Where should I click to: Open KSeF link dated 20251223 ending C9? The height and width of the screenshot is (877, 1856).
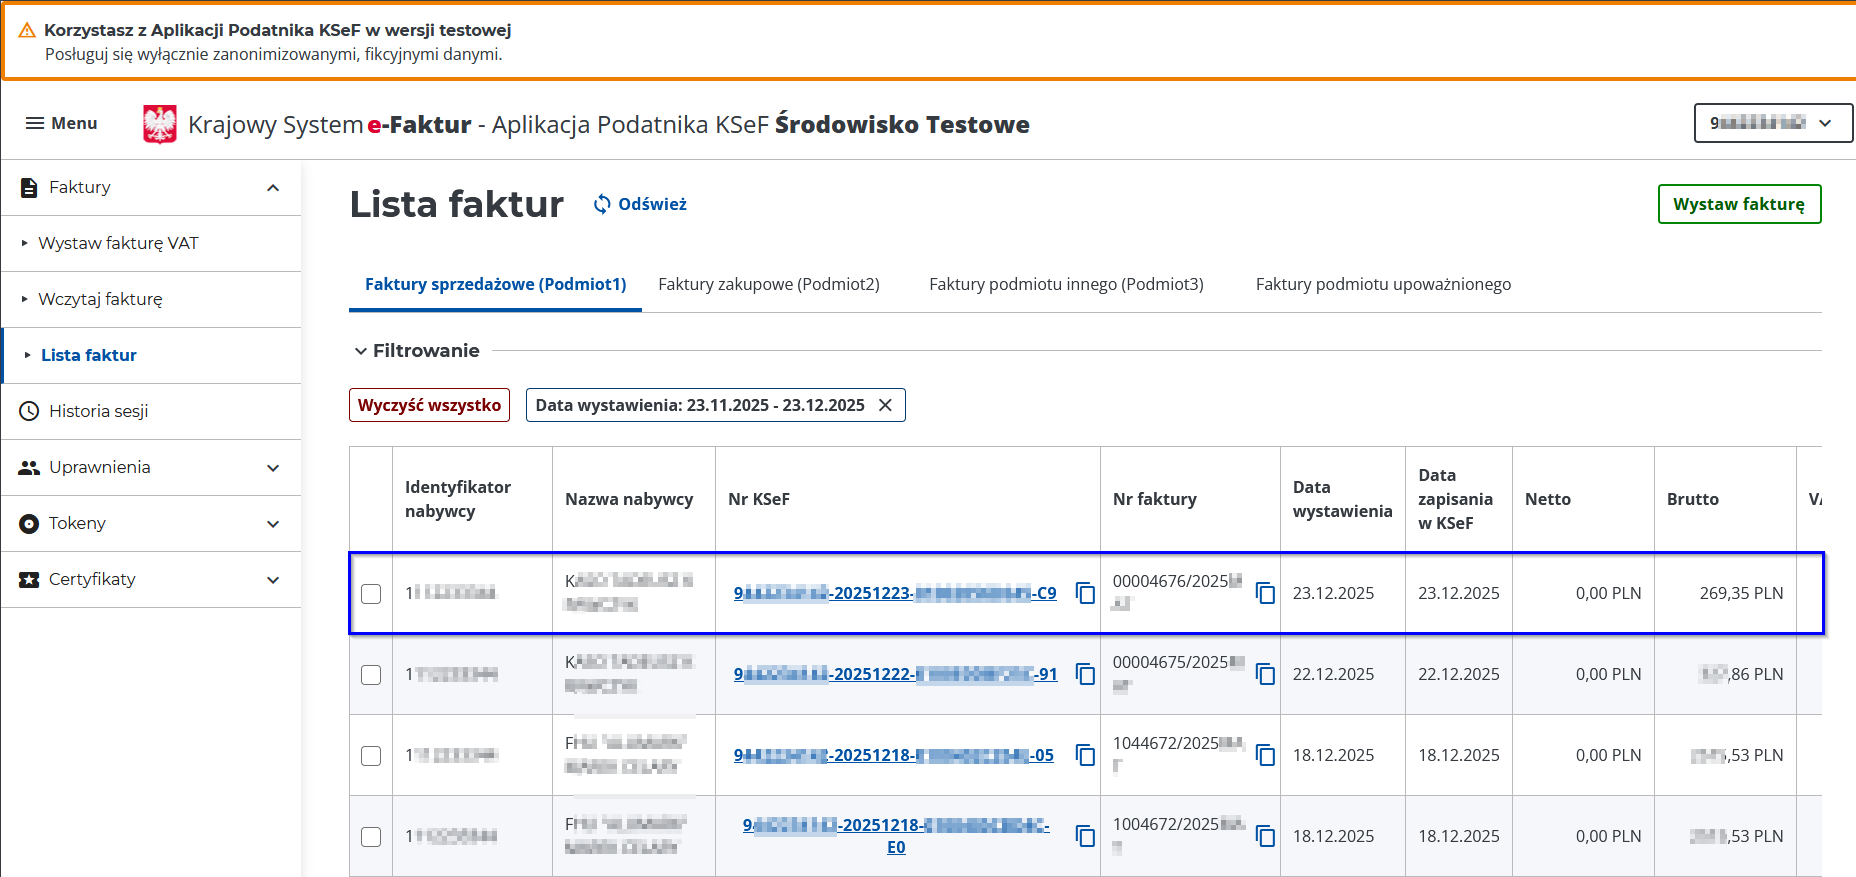click(x=895, y=593)
